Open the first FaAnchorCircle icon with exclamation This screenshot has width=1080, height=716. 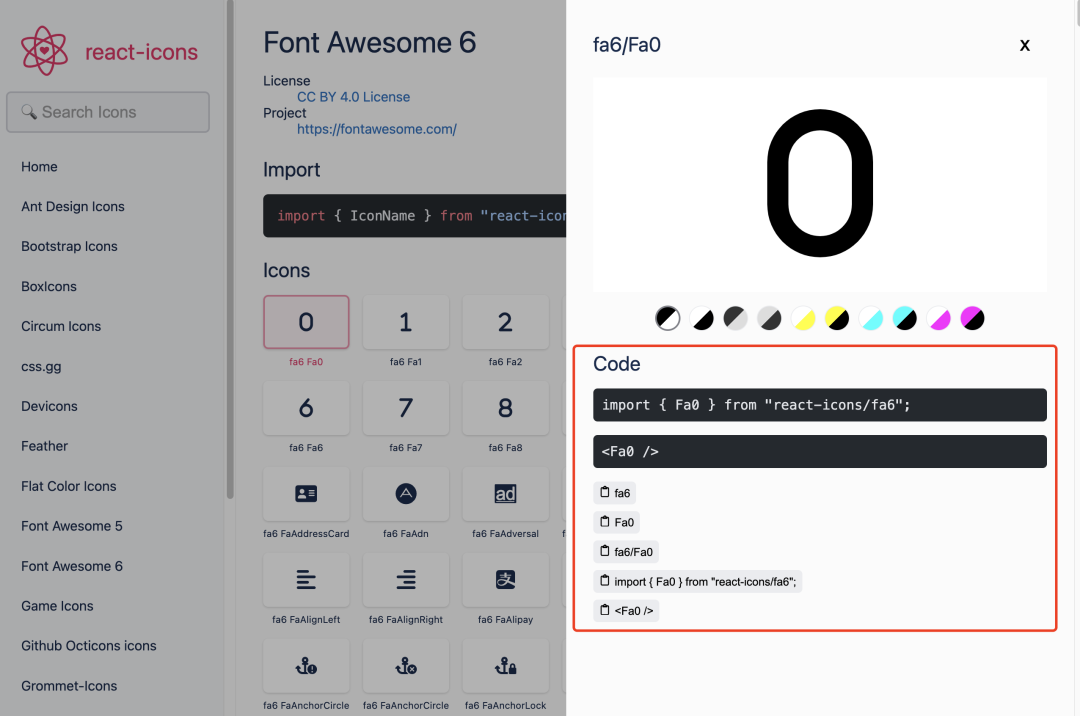pyautogui.click(x=306, y=666)
